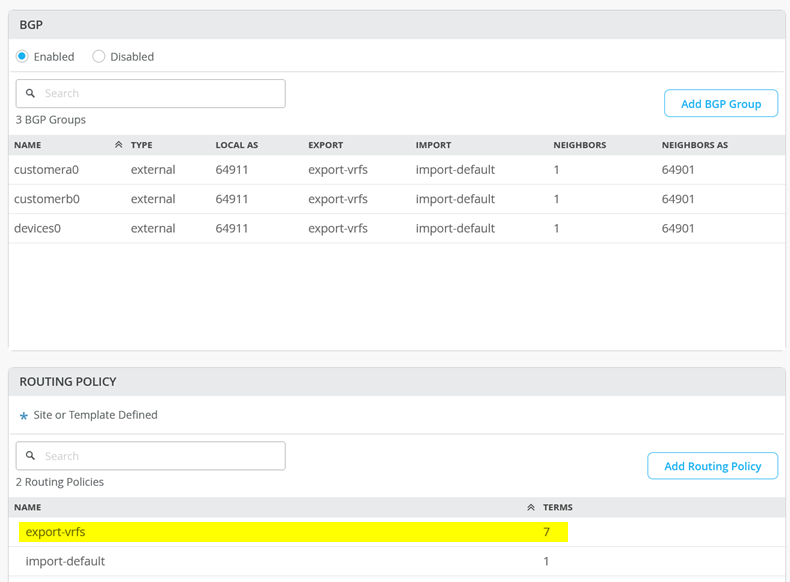Click the BGP search magnifier icon
Viewport: 790px width, 582px height.
click(31, 93)
